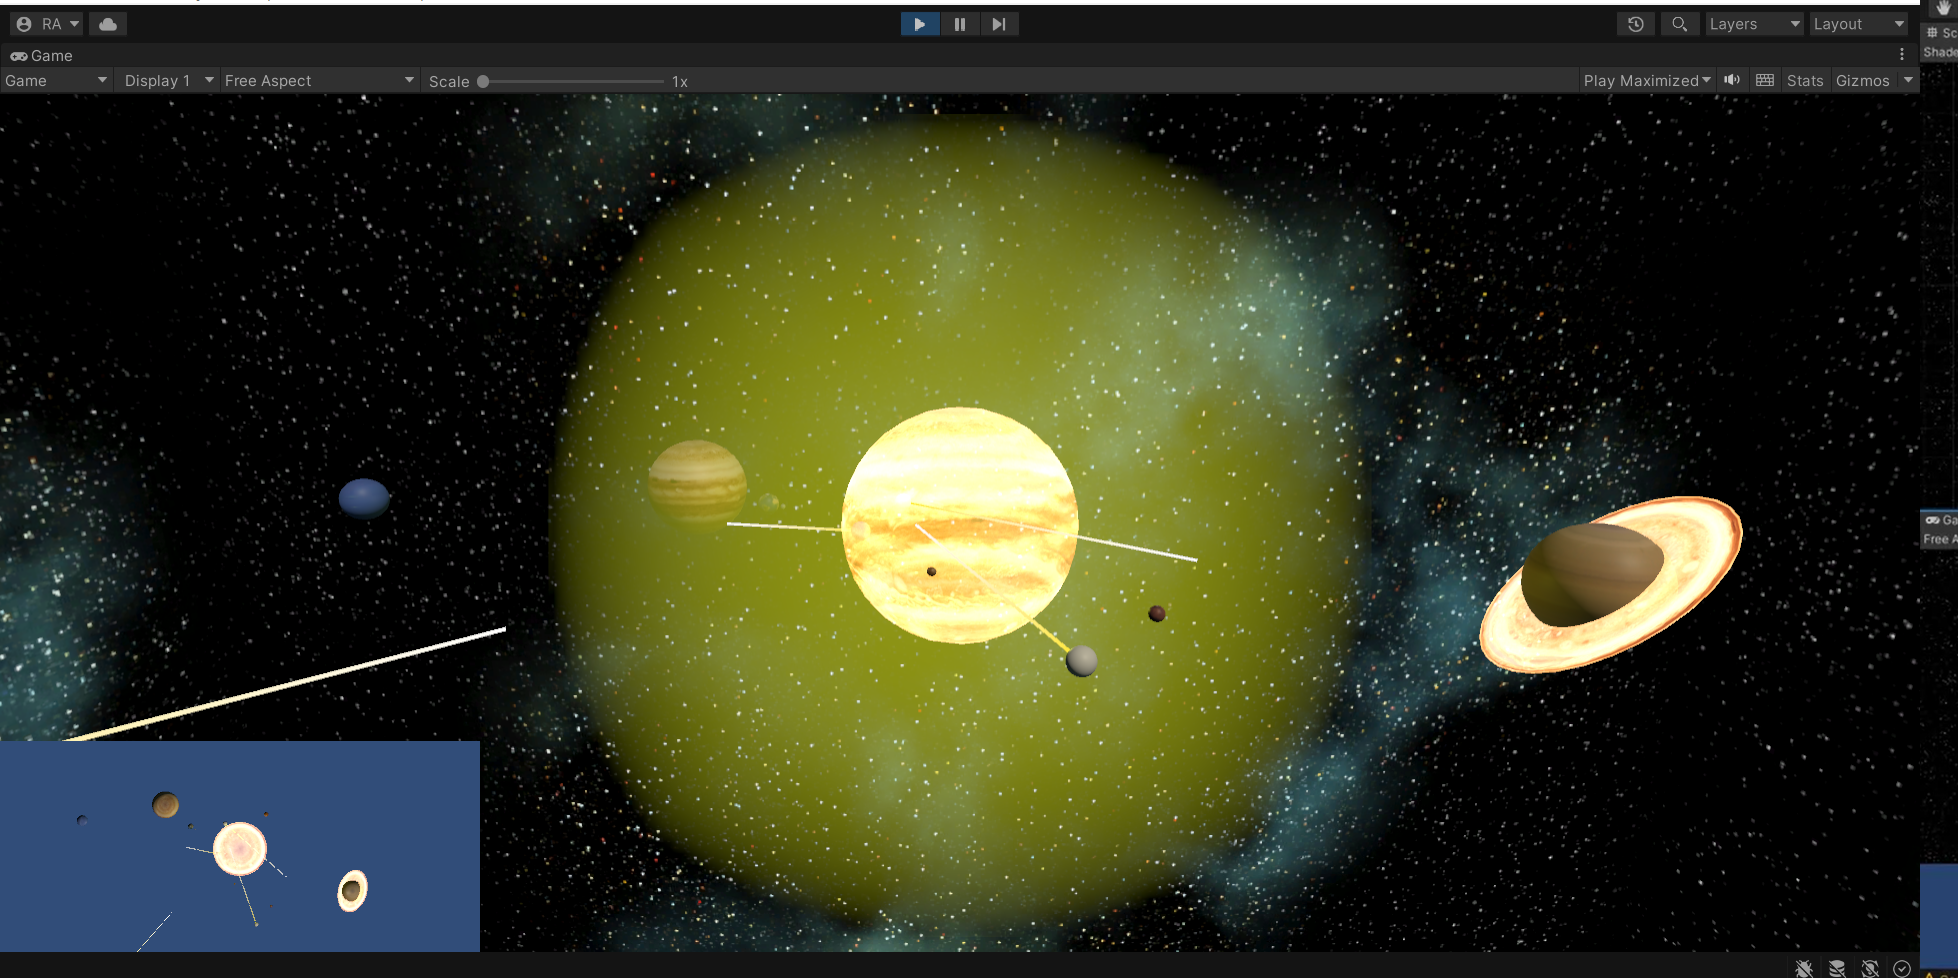Open the Game view kebab menu

point(1904,55)
